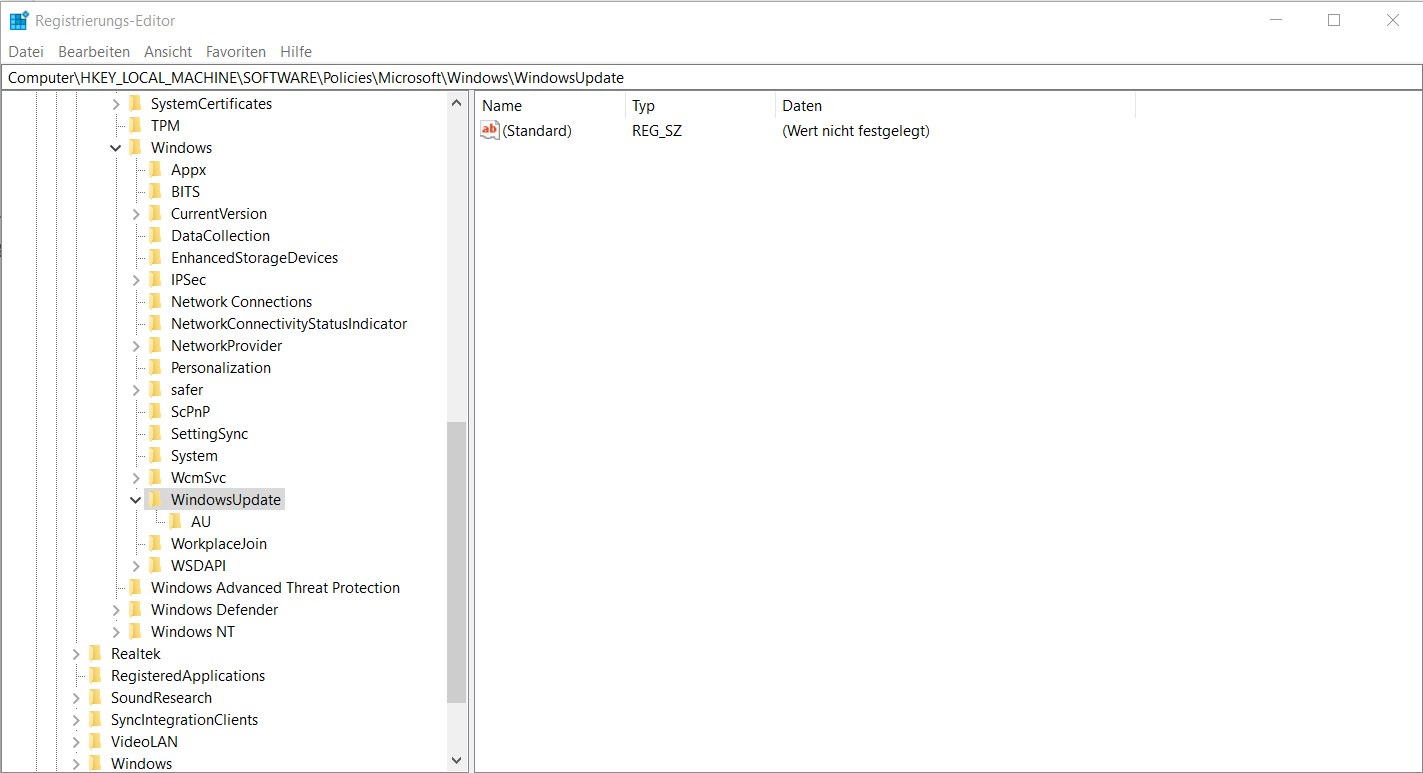Expand the SyncIntegrationClients key
1423x773 pixels.
[x=76, y=720]
